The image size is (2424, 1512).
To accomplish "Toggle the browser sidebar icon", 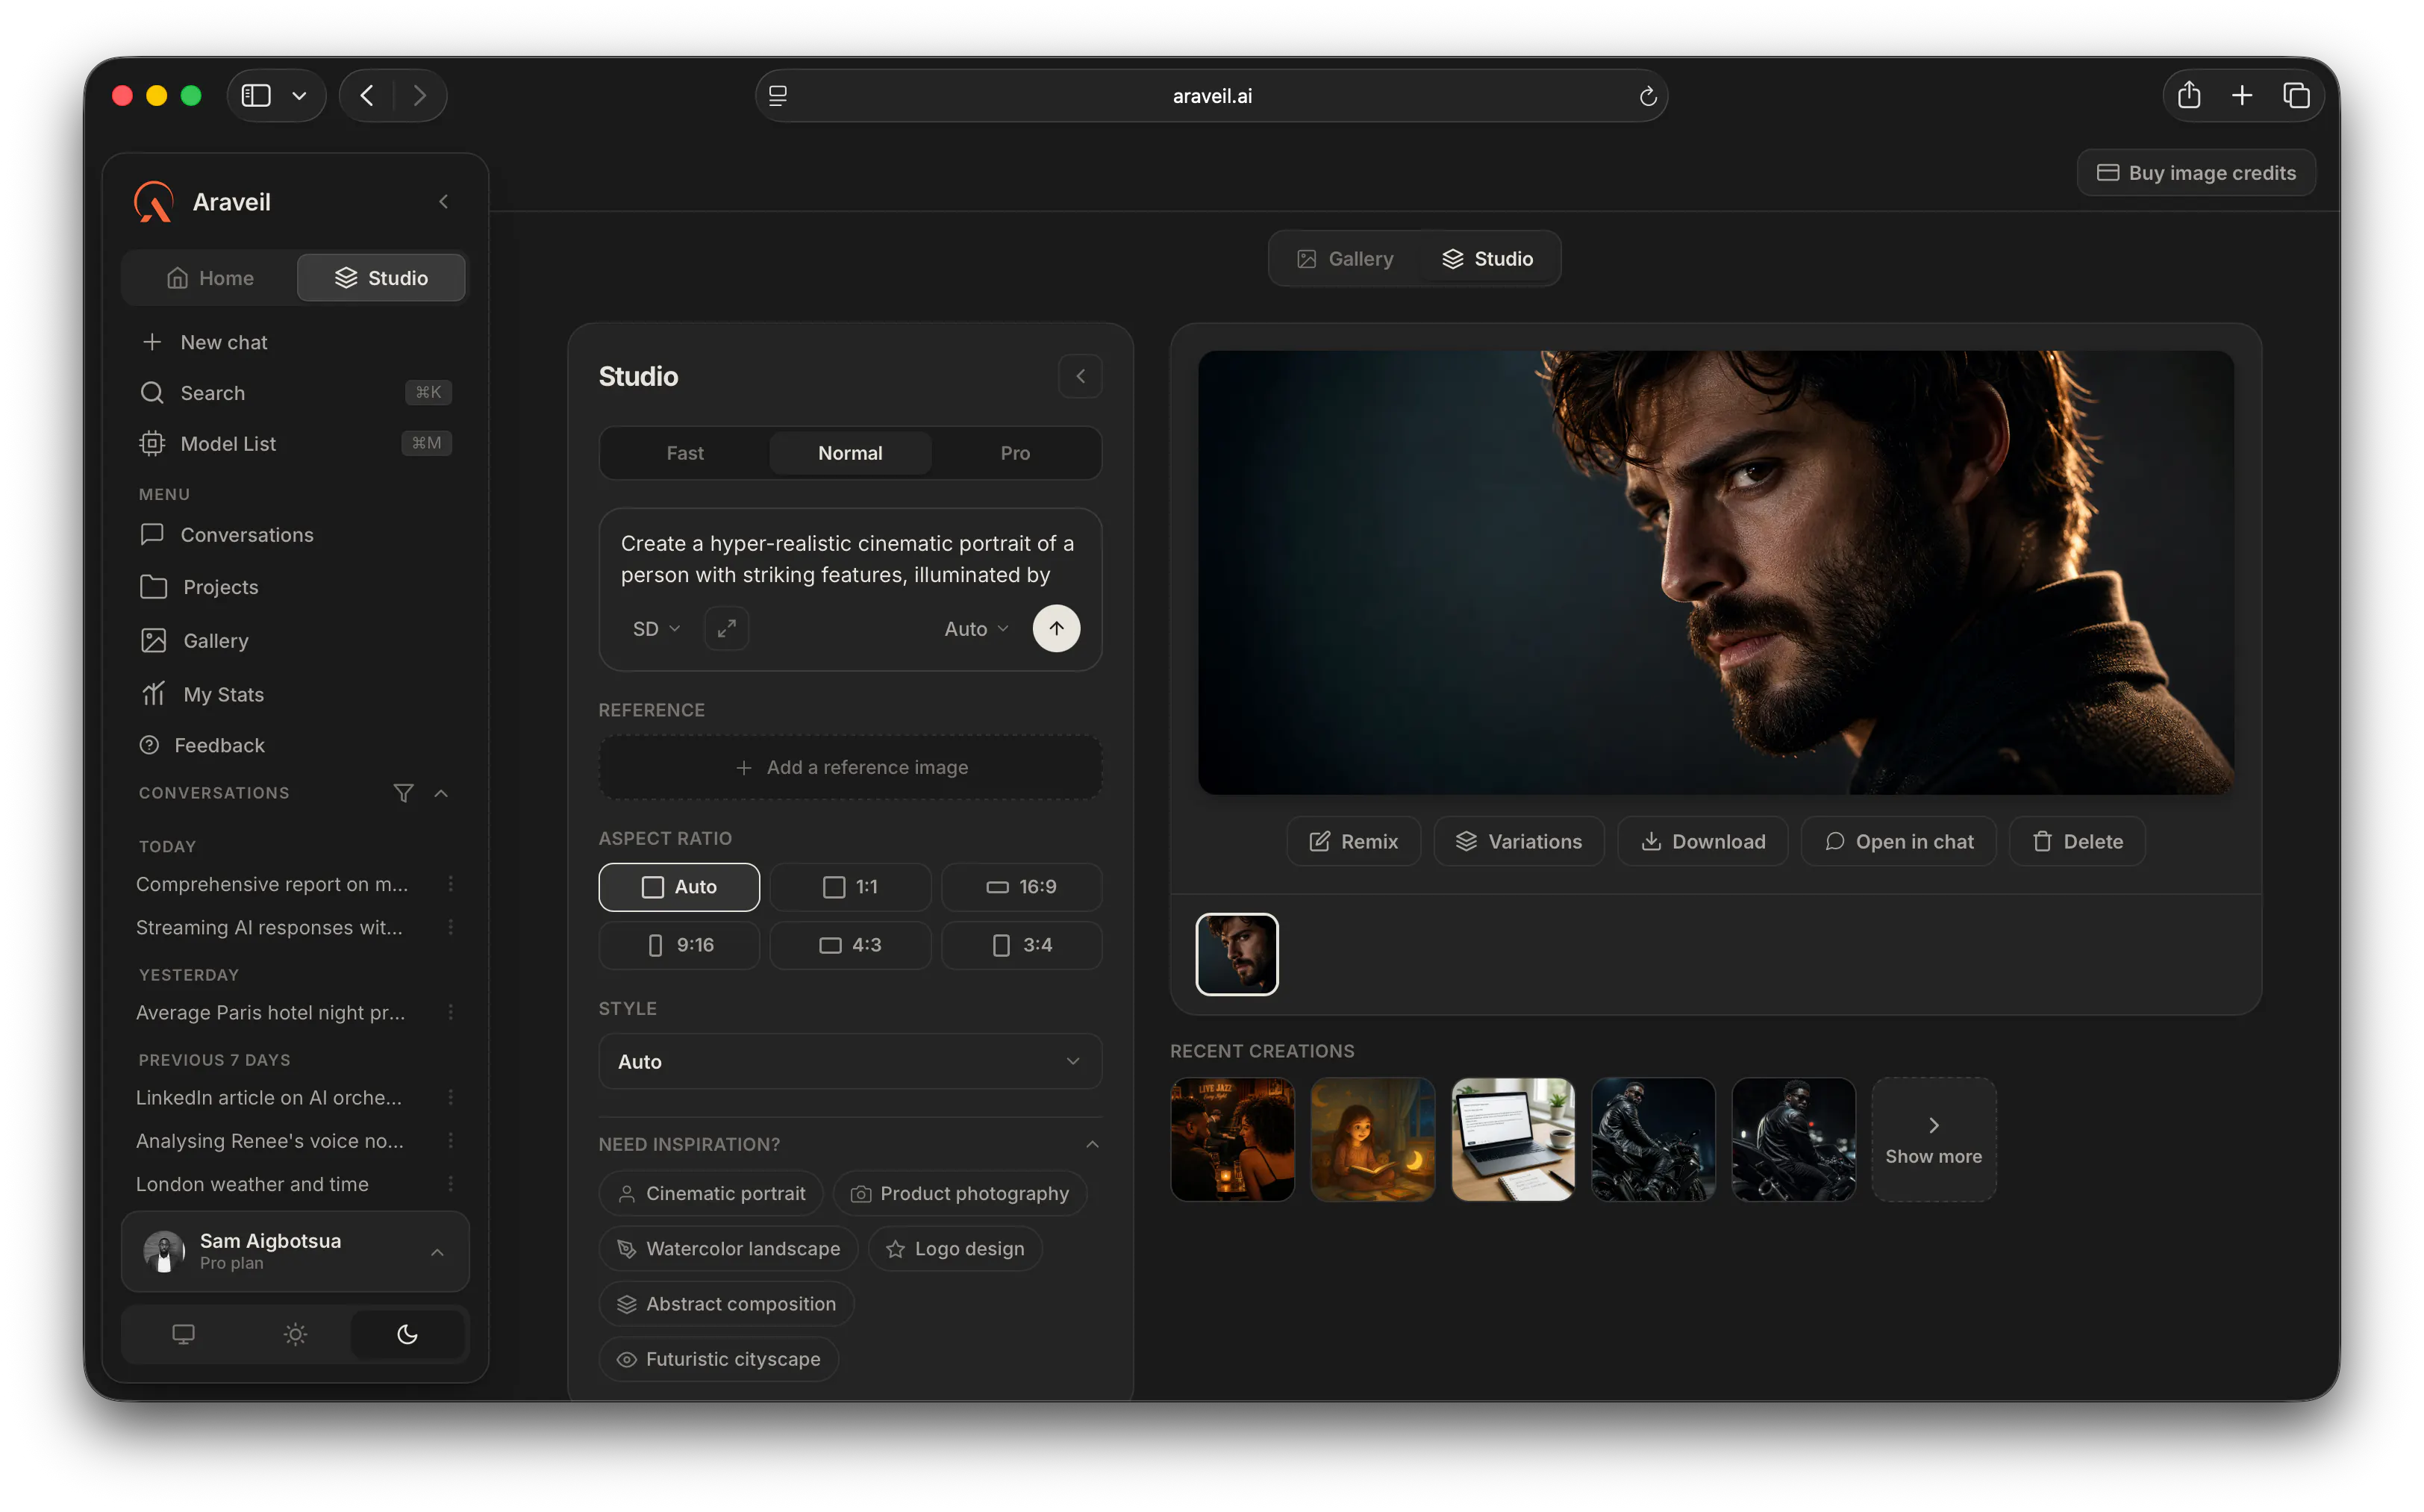I will click(x=256, y=95).
